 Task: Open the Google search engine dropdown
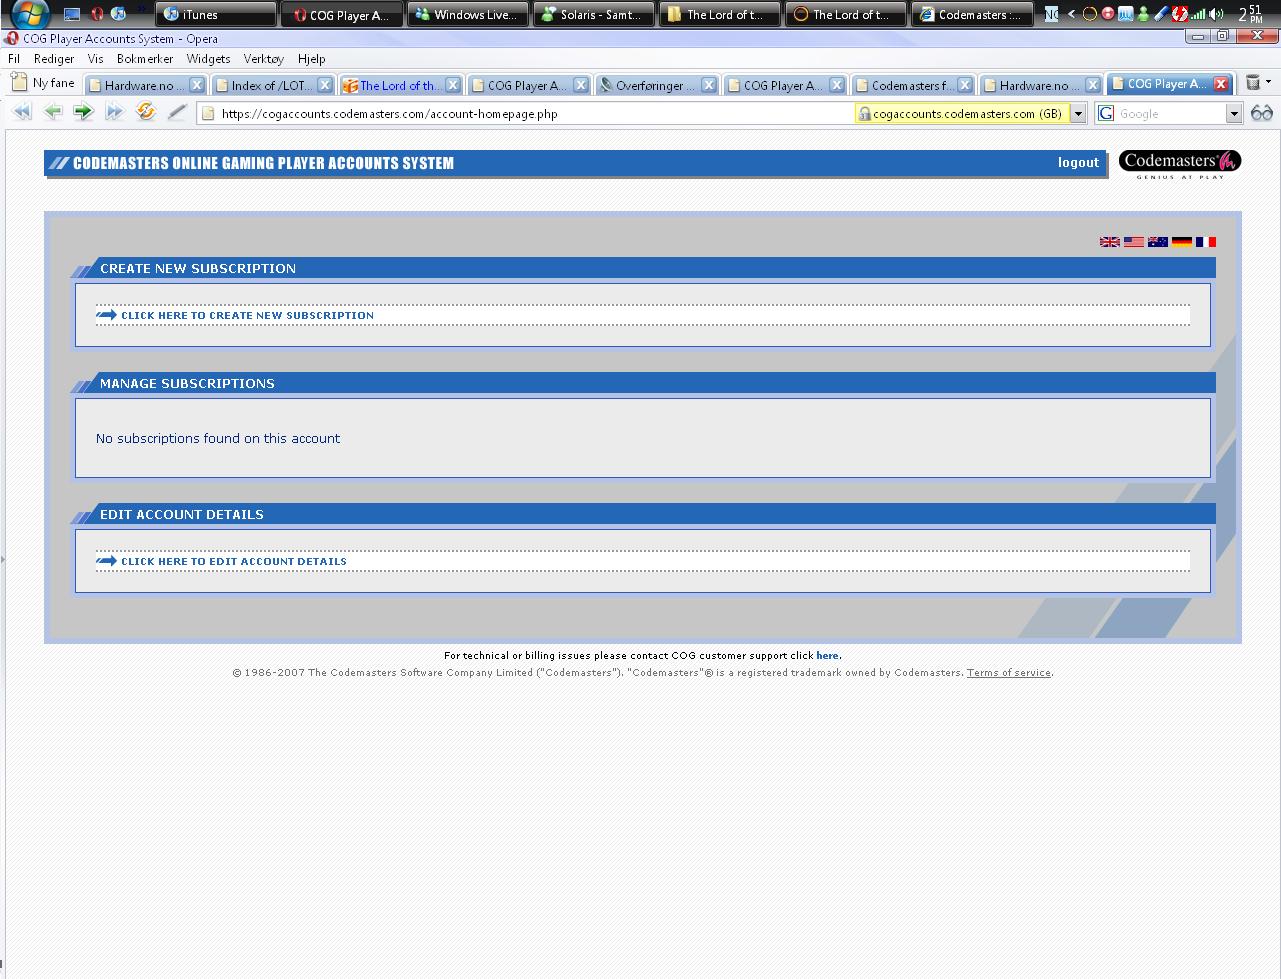click(x=1233, y=114)
